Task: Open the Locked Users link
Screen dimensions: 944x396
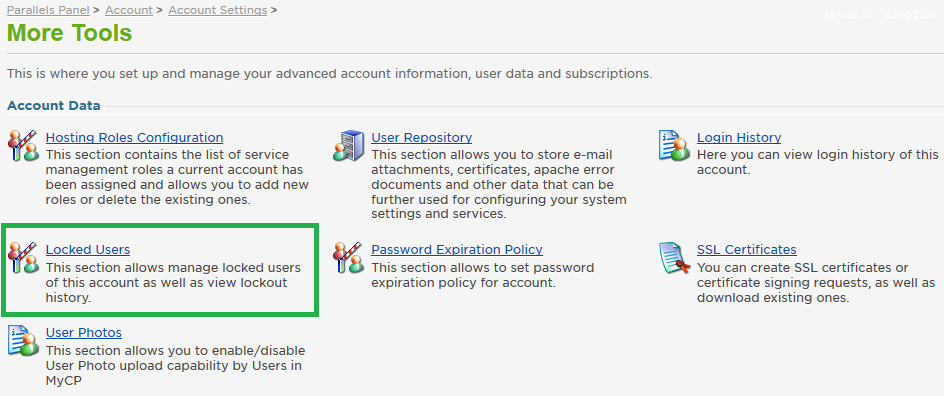Action: (88, 249)
